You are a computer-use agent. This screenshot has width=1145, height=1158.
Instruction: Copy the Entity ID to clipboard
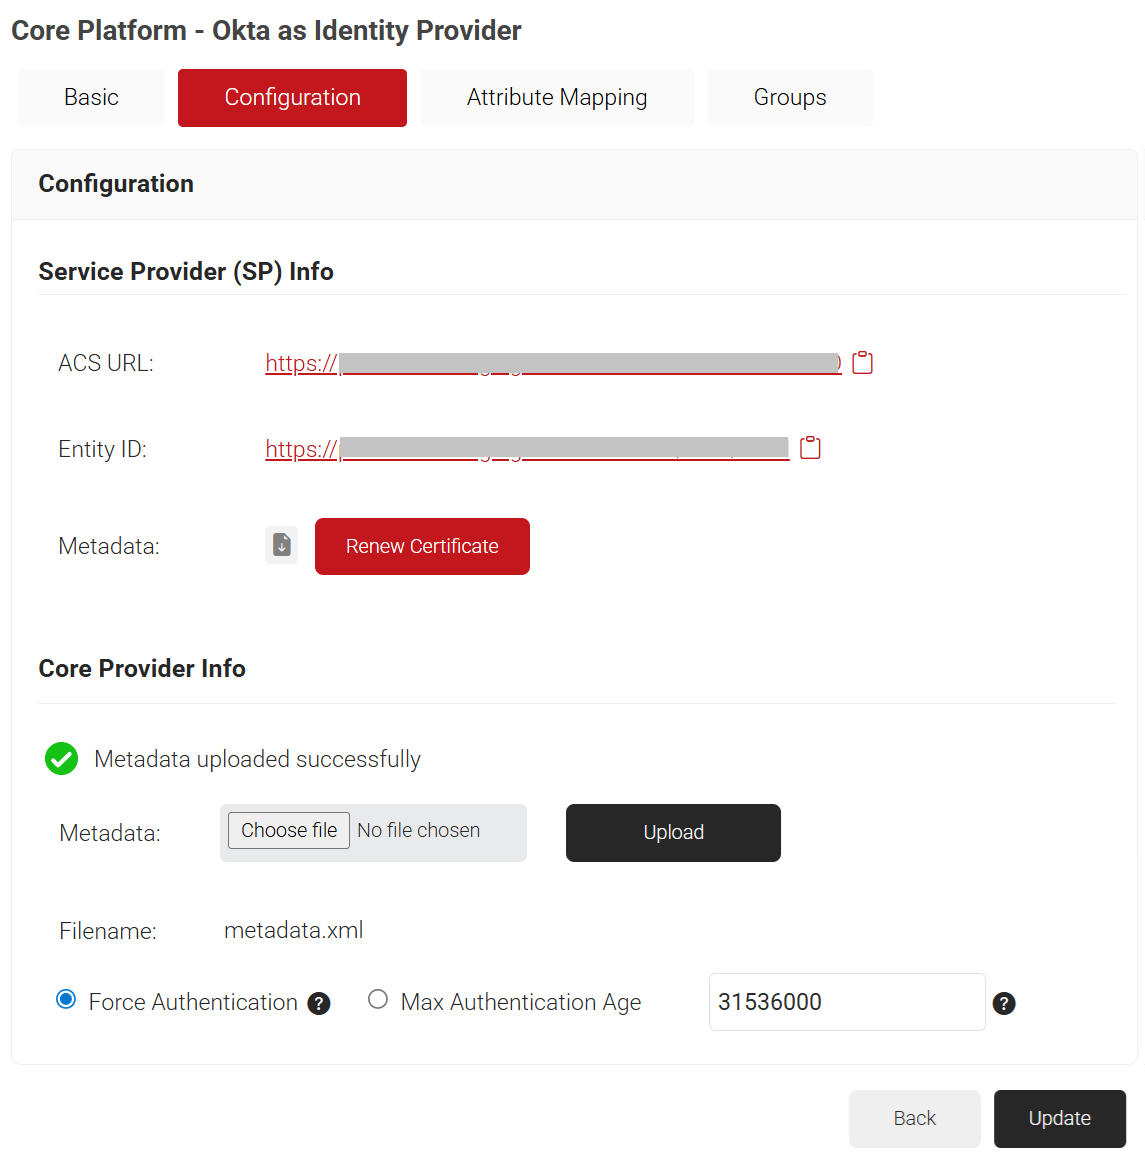click(x=810, y=448)
